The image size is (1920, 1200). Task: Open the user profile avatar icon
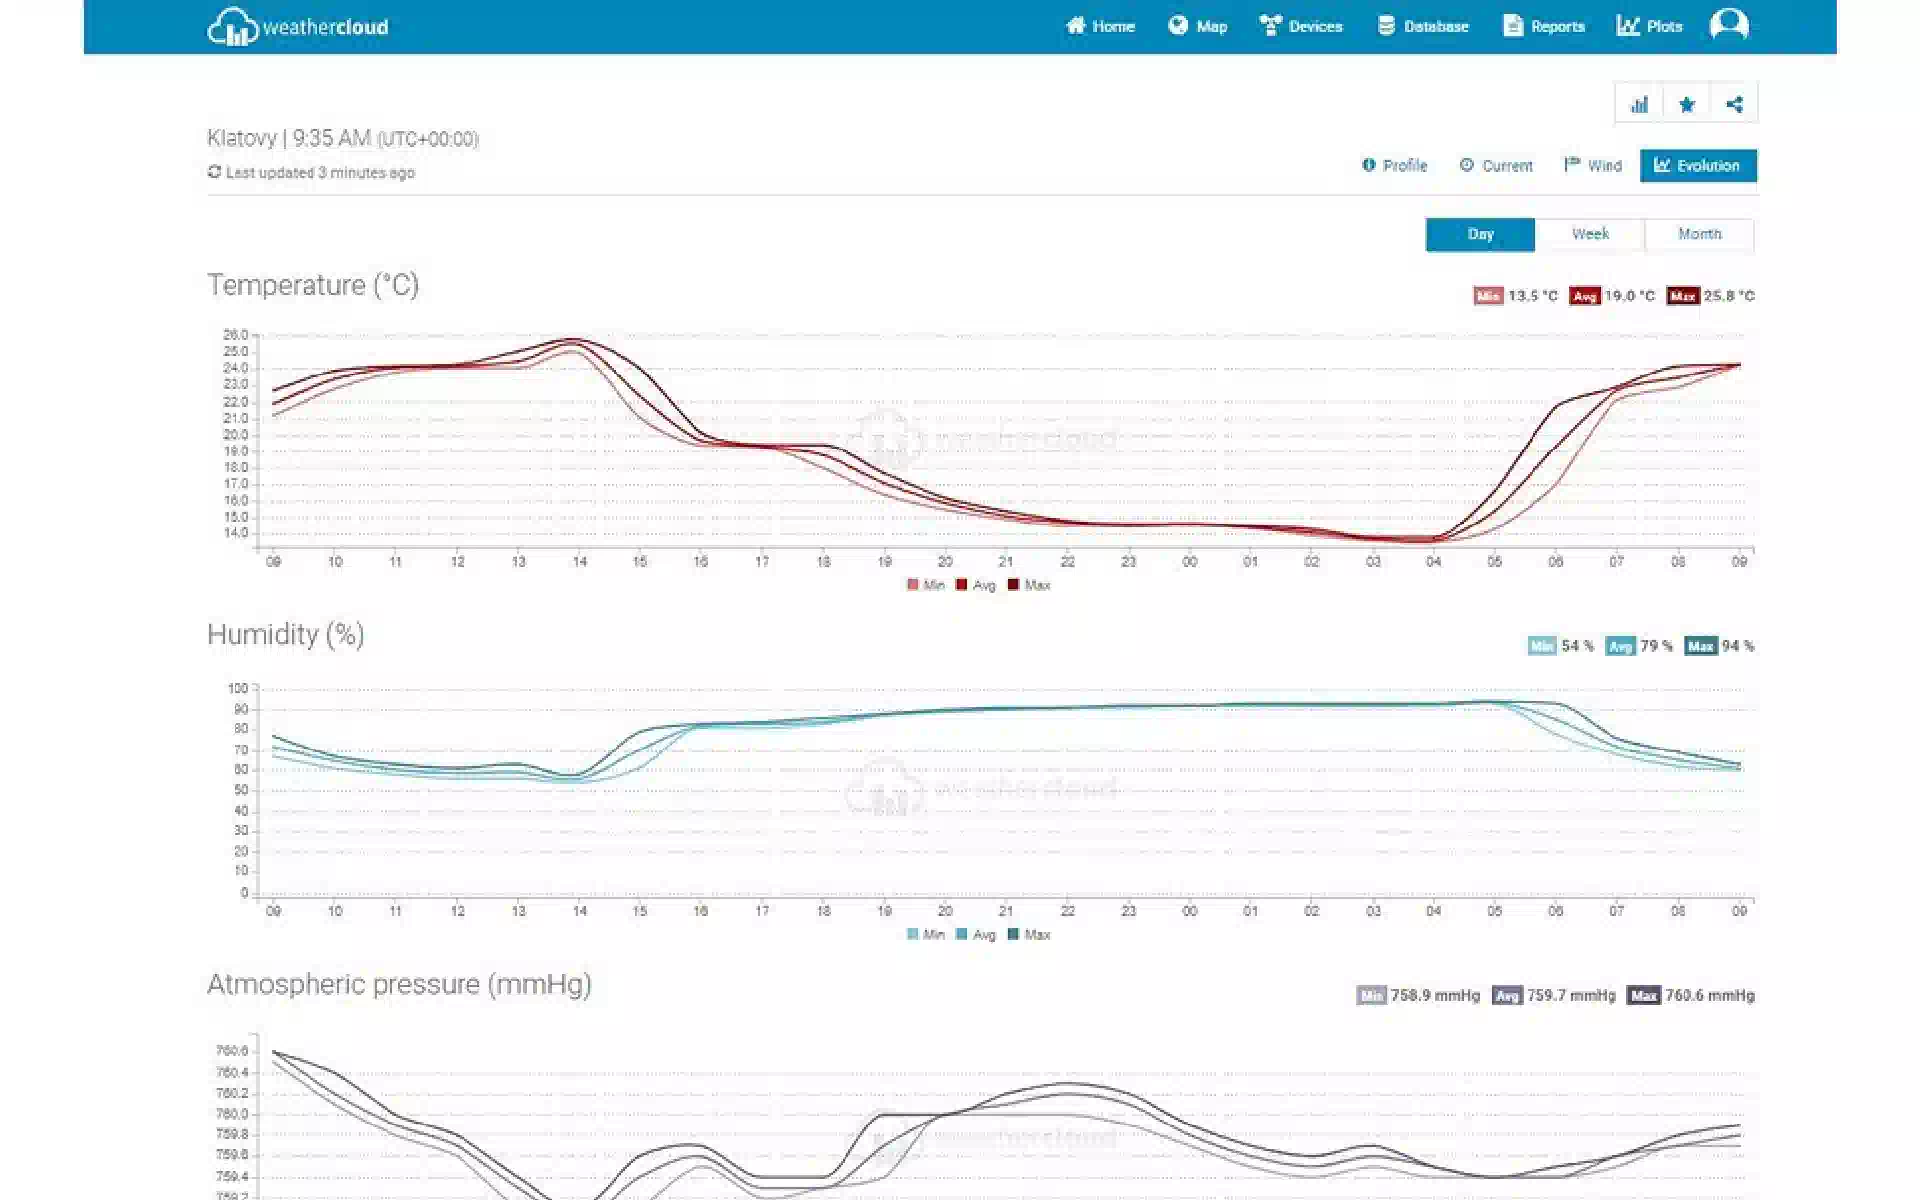pyautogui.click(x=1728, y=25)
